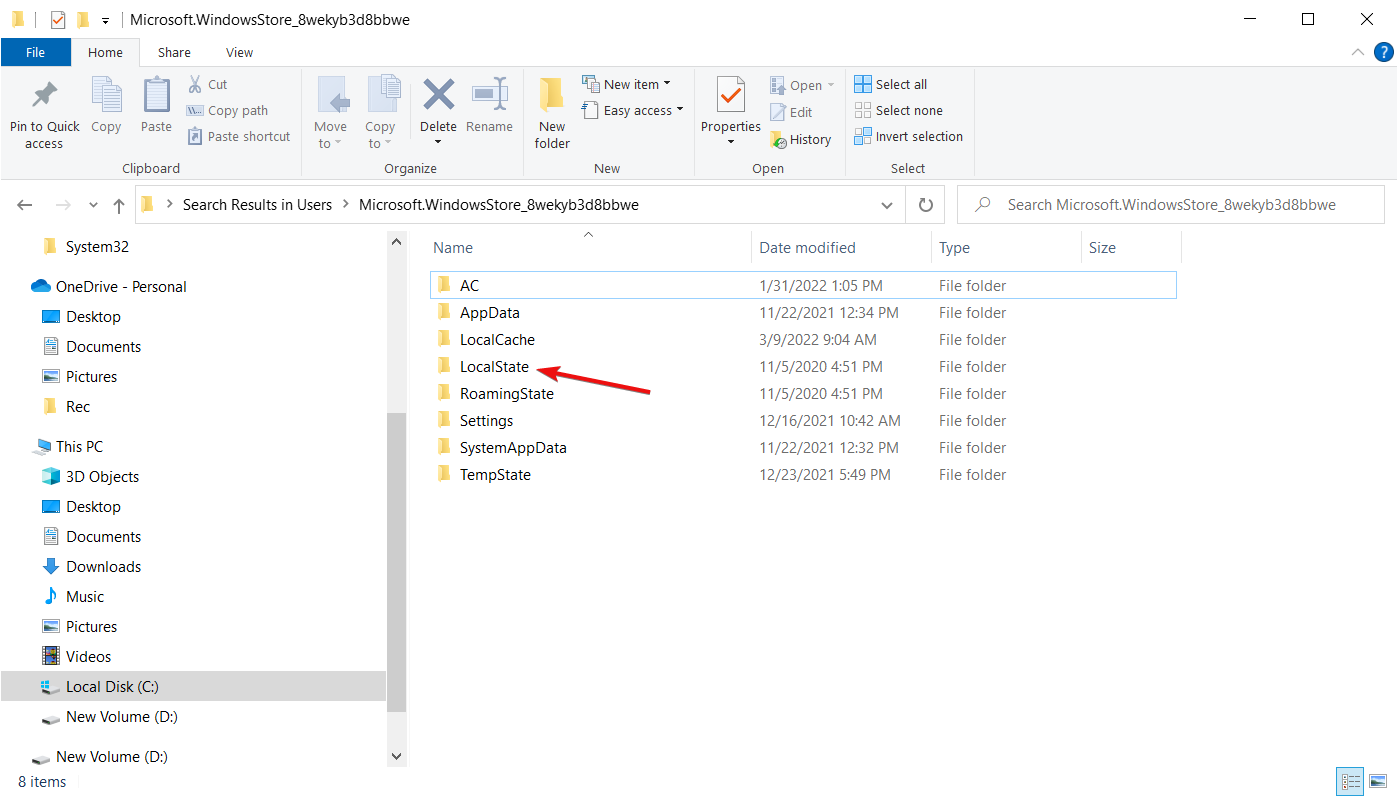Open Music in navigation pane
This screenshot has width=1398, height=797.
click(x=85, y=596)
